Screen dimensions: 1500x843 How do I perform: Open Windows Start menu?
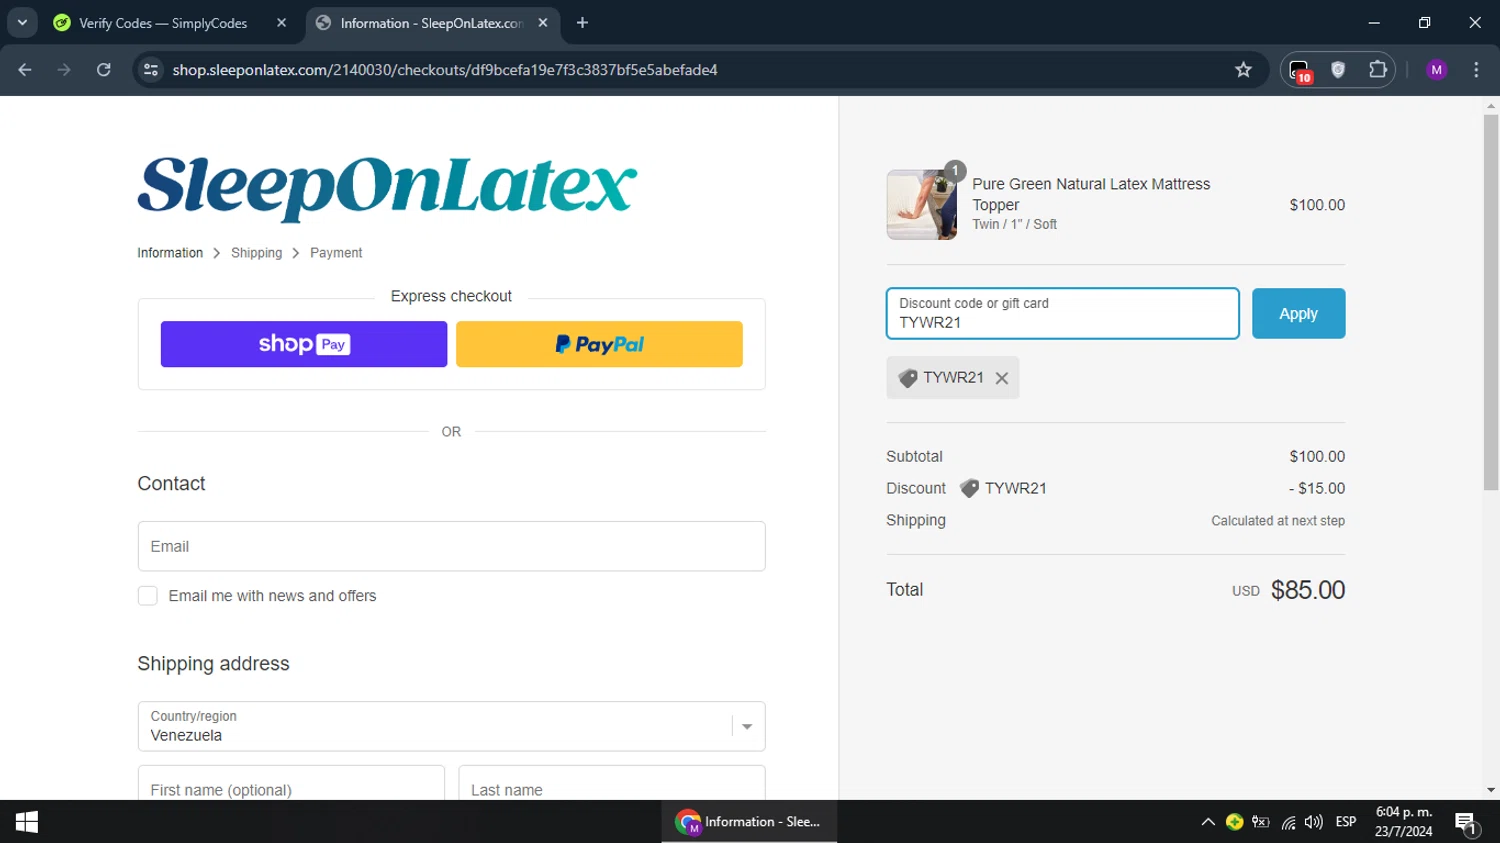(27, 822)
